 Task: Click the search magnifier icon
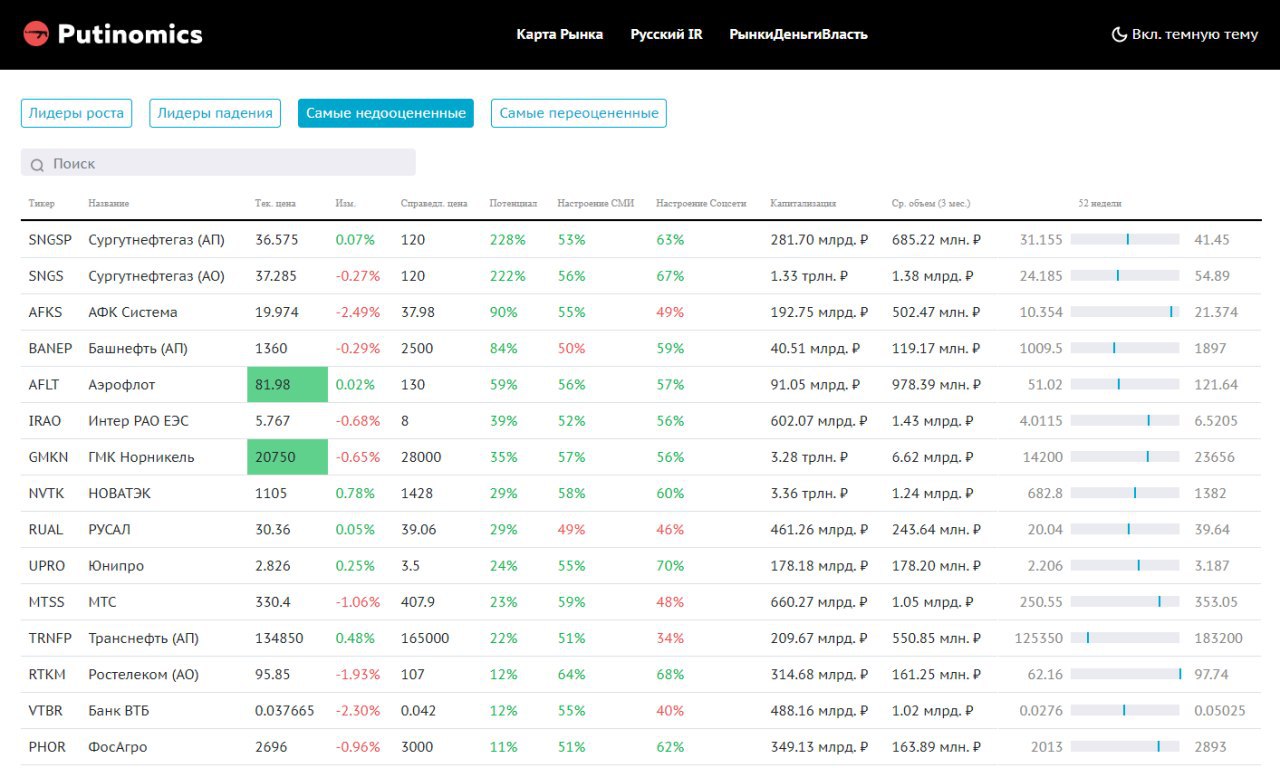(x=37, y=164)
